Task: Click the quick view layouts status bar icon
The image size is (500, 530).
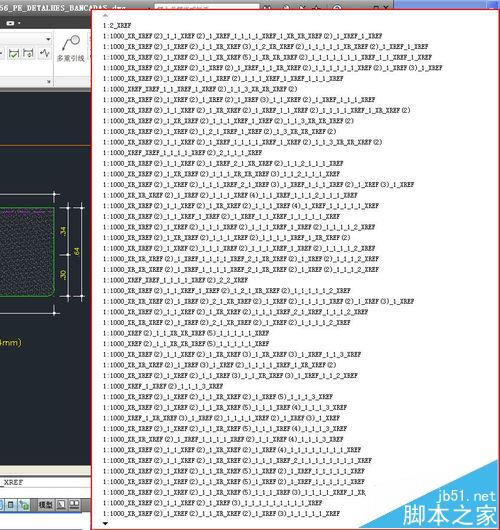Action: pyautogui.click(x=61, y=505)
